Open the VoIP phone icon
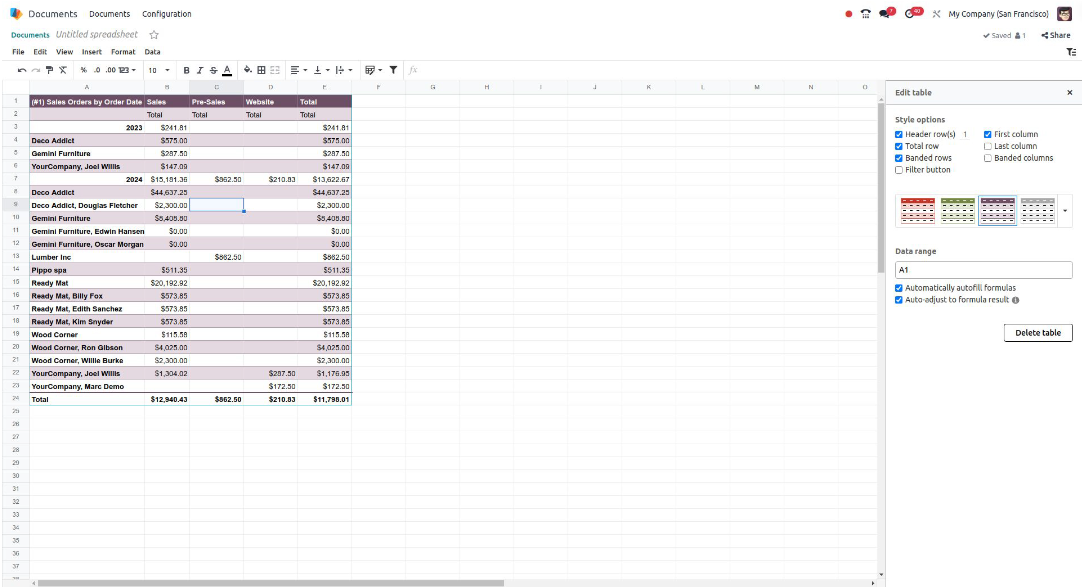Screen dimensions: 1083x587 pos(865,14)
